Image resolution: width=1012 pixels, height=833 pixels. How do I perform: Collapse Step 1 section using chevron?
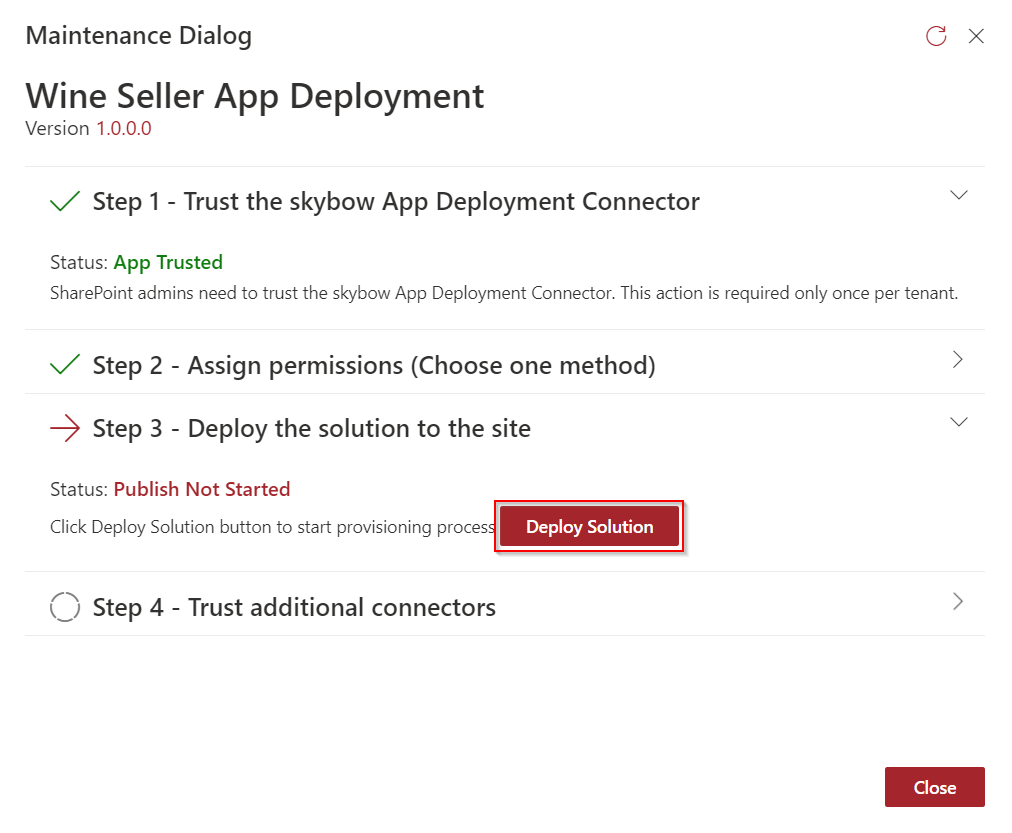[x=958, y=195]
